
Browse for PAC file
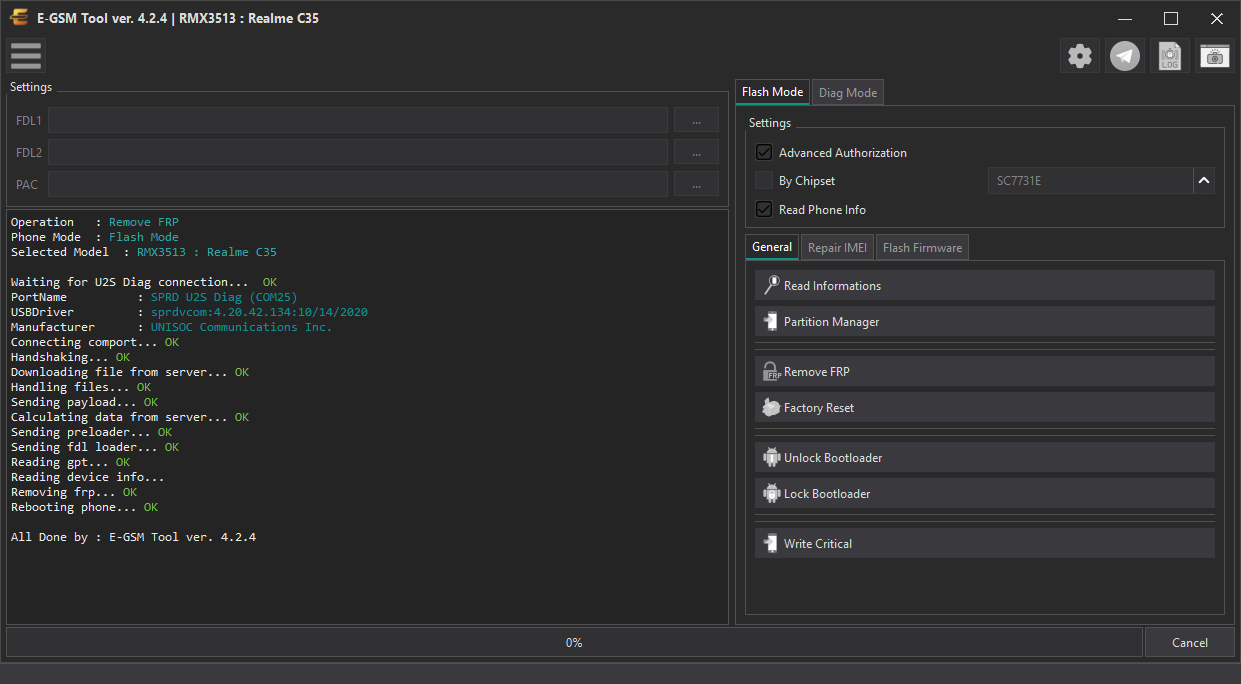point(696,184)
